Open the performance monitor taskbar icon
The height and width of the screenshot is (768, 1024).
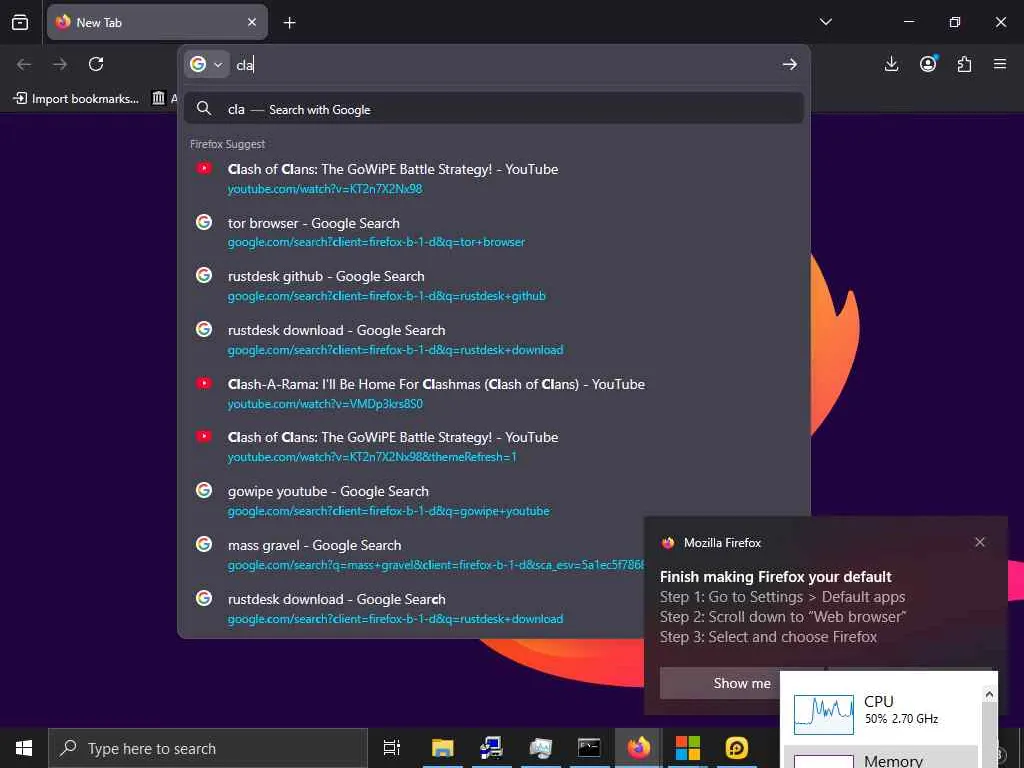(x=540, y=748)
